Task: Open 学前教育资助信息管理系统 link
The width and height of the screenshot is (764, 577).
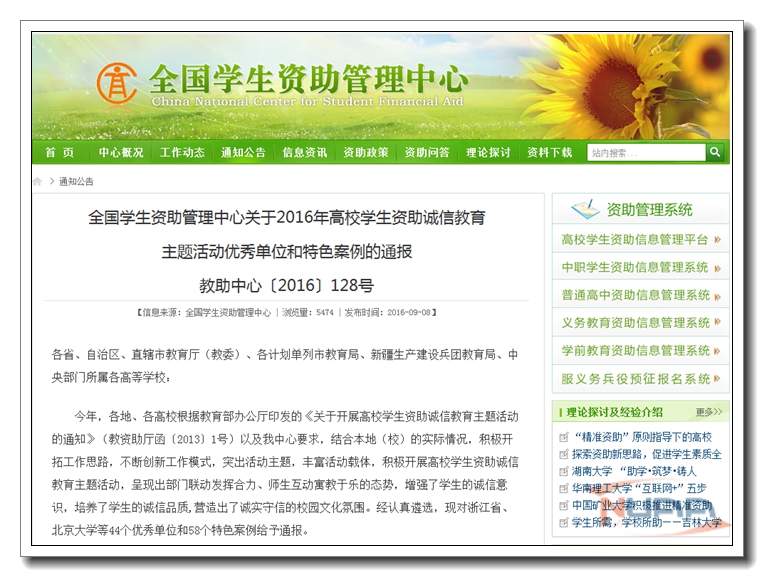Action: (x=635, y=351)
